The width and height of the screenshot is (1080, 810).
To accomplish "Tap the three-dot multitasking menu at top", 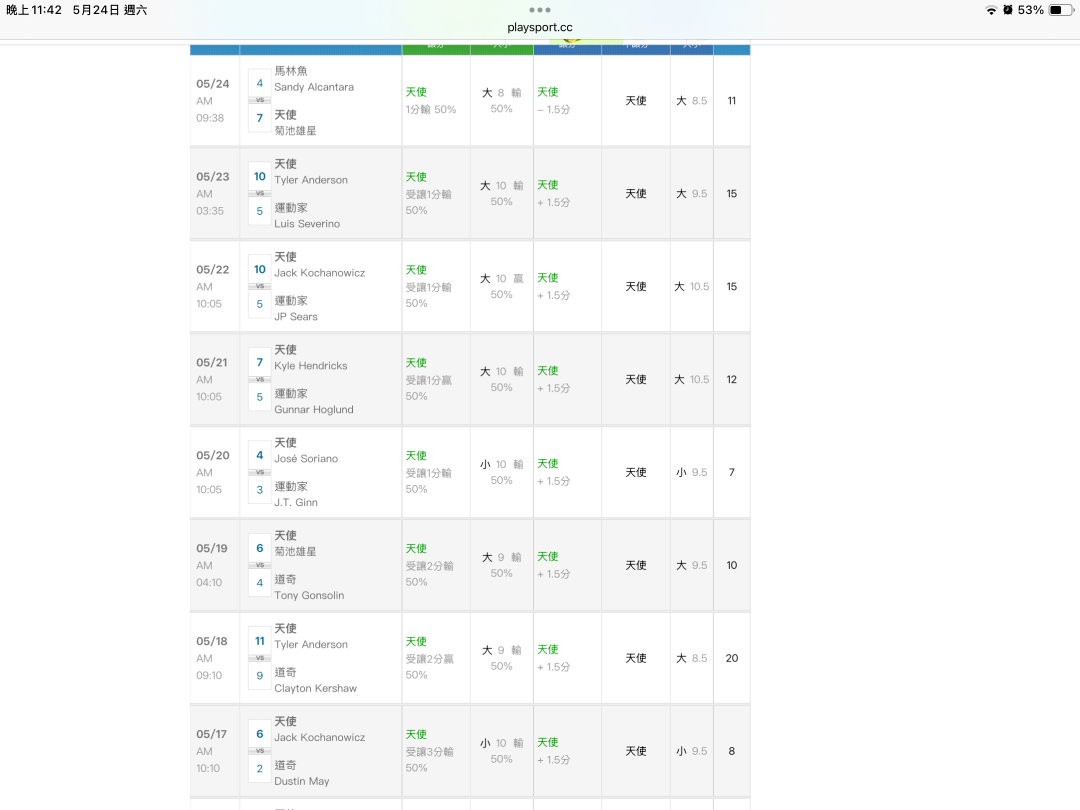I will tap(540, 10).
